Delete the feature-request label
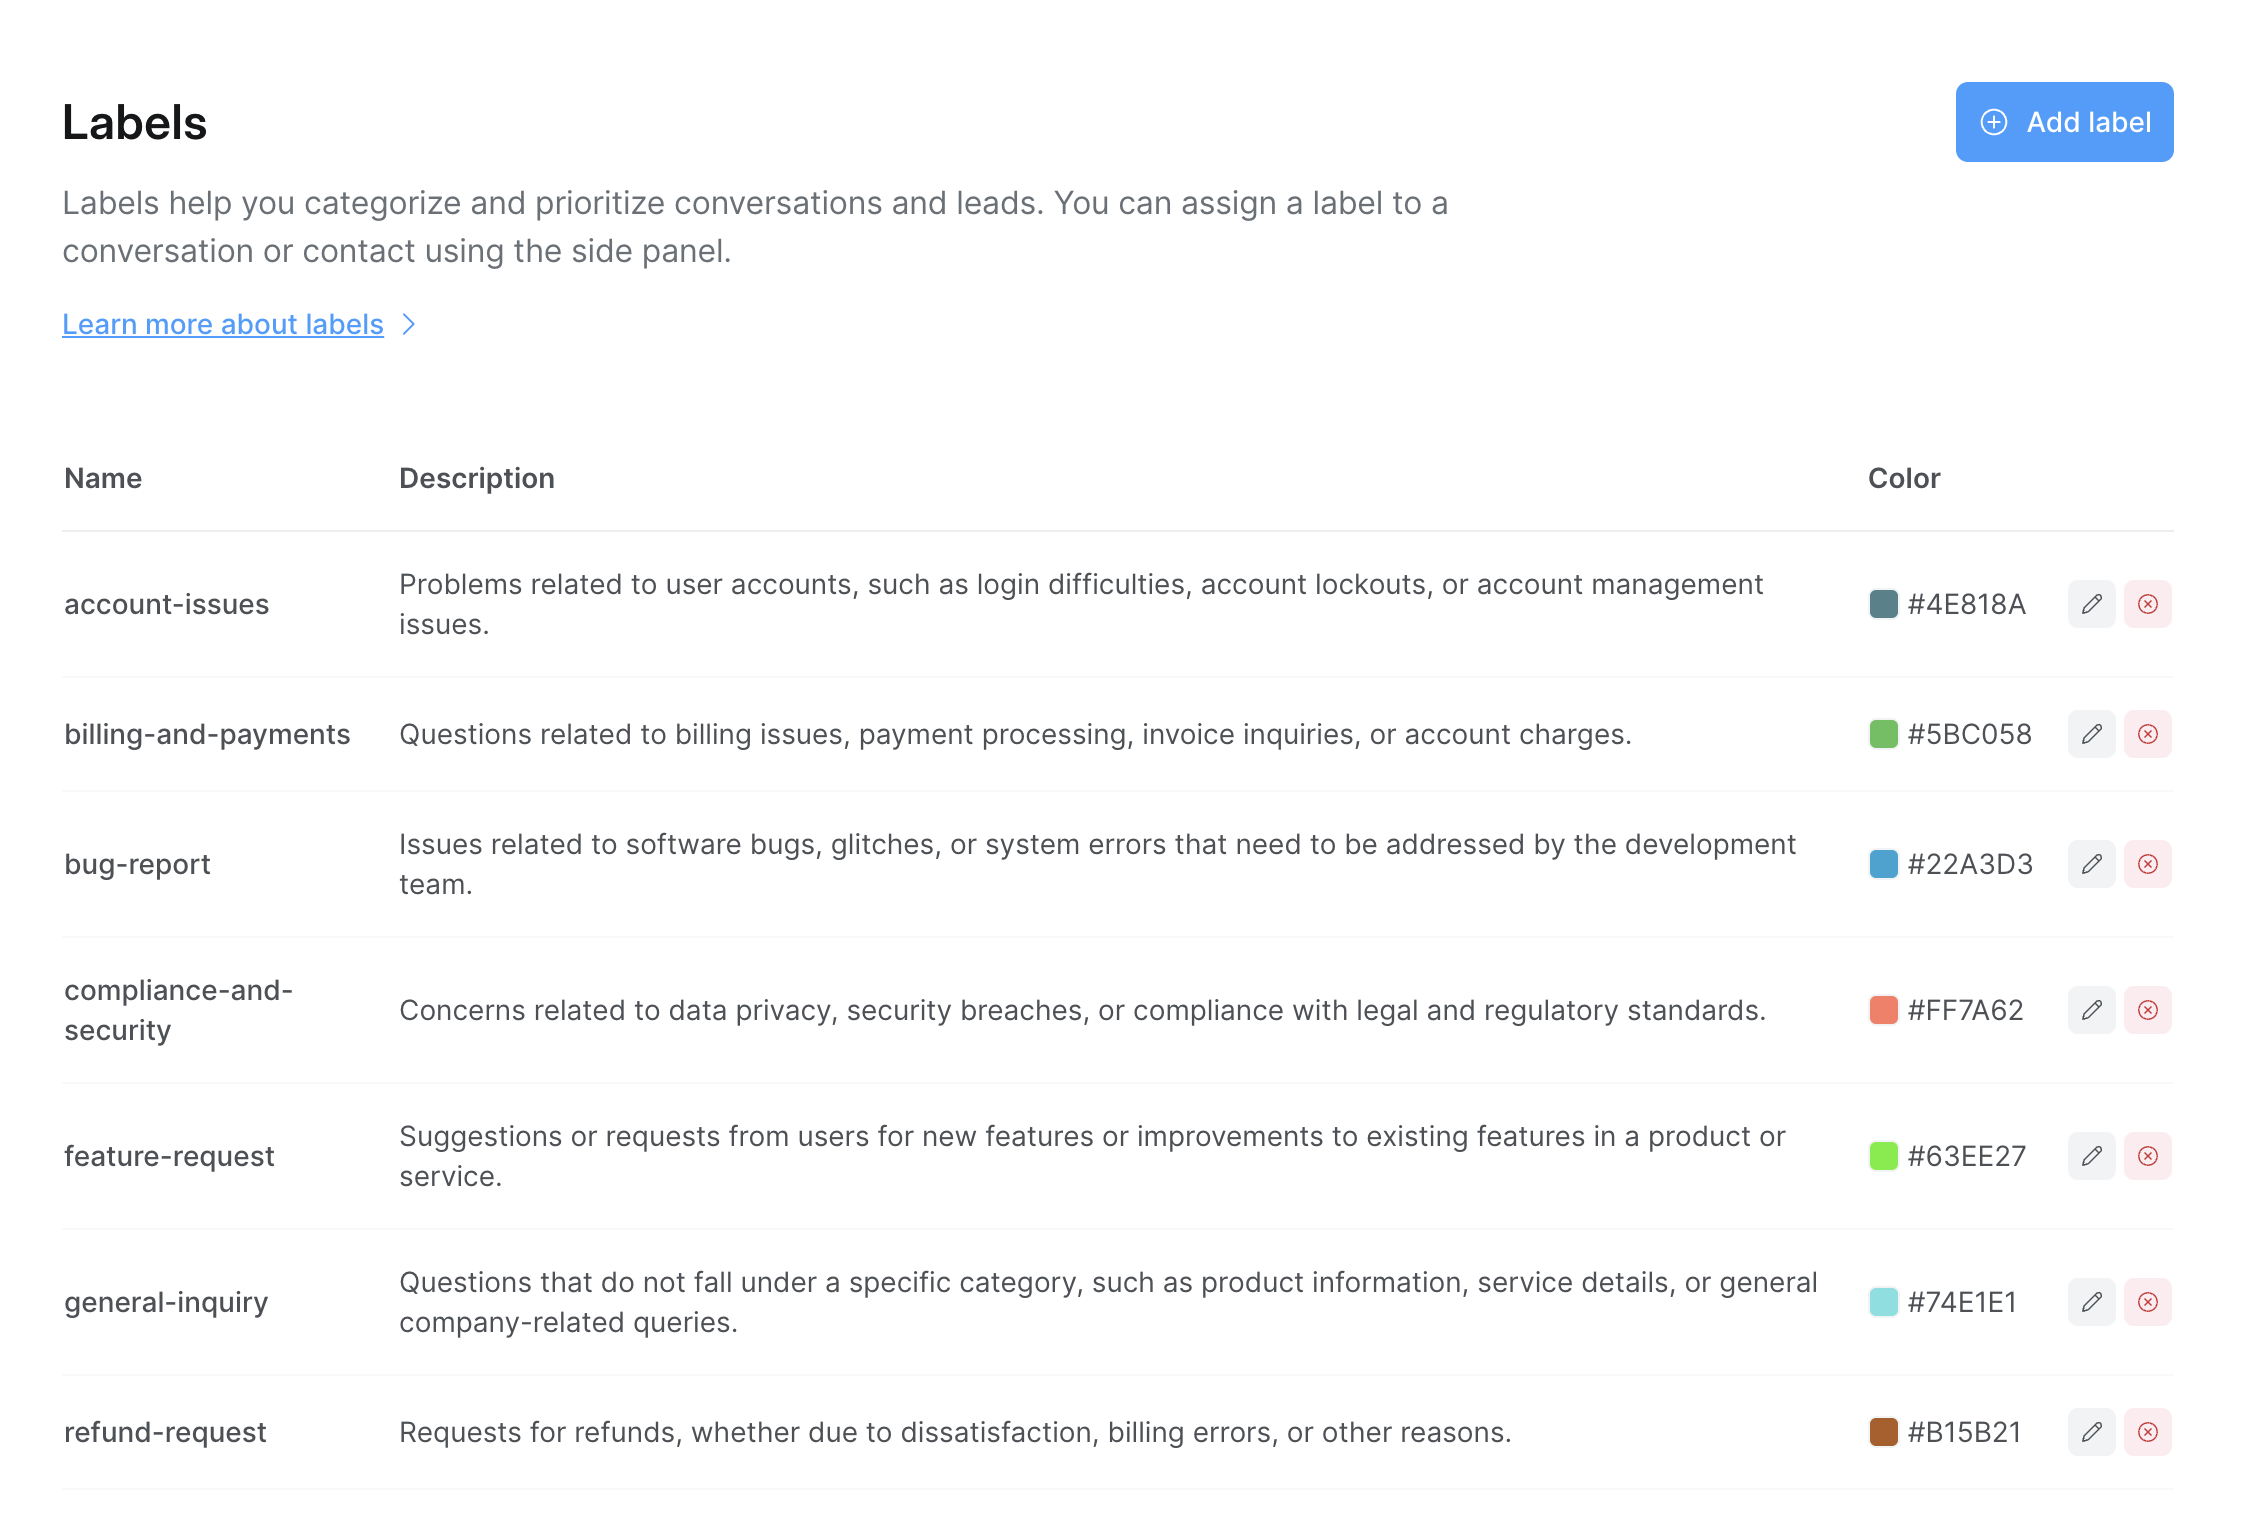Viewport: 2266px width, 1524px height. [x=2147, y=1156]
